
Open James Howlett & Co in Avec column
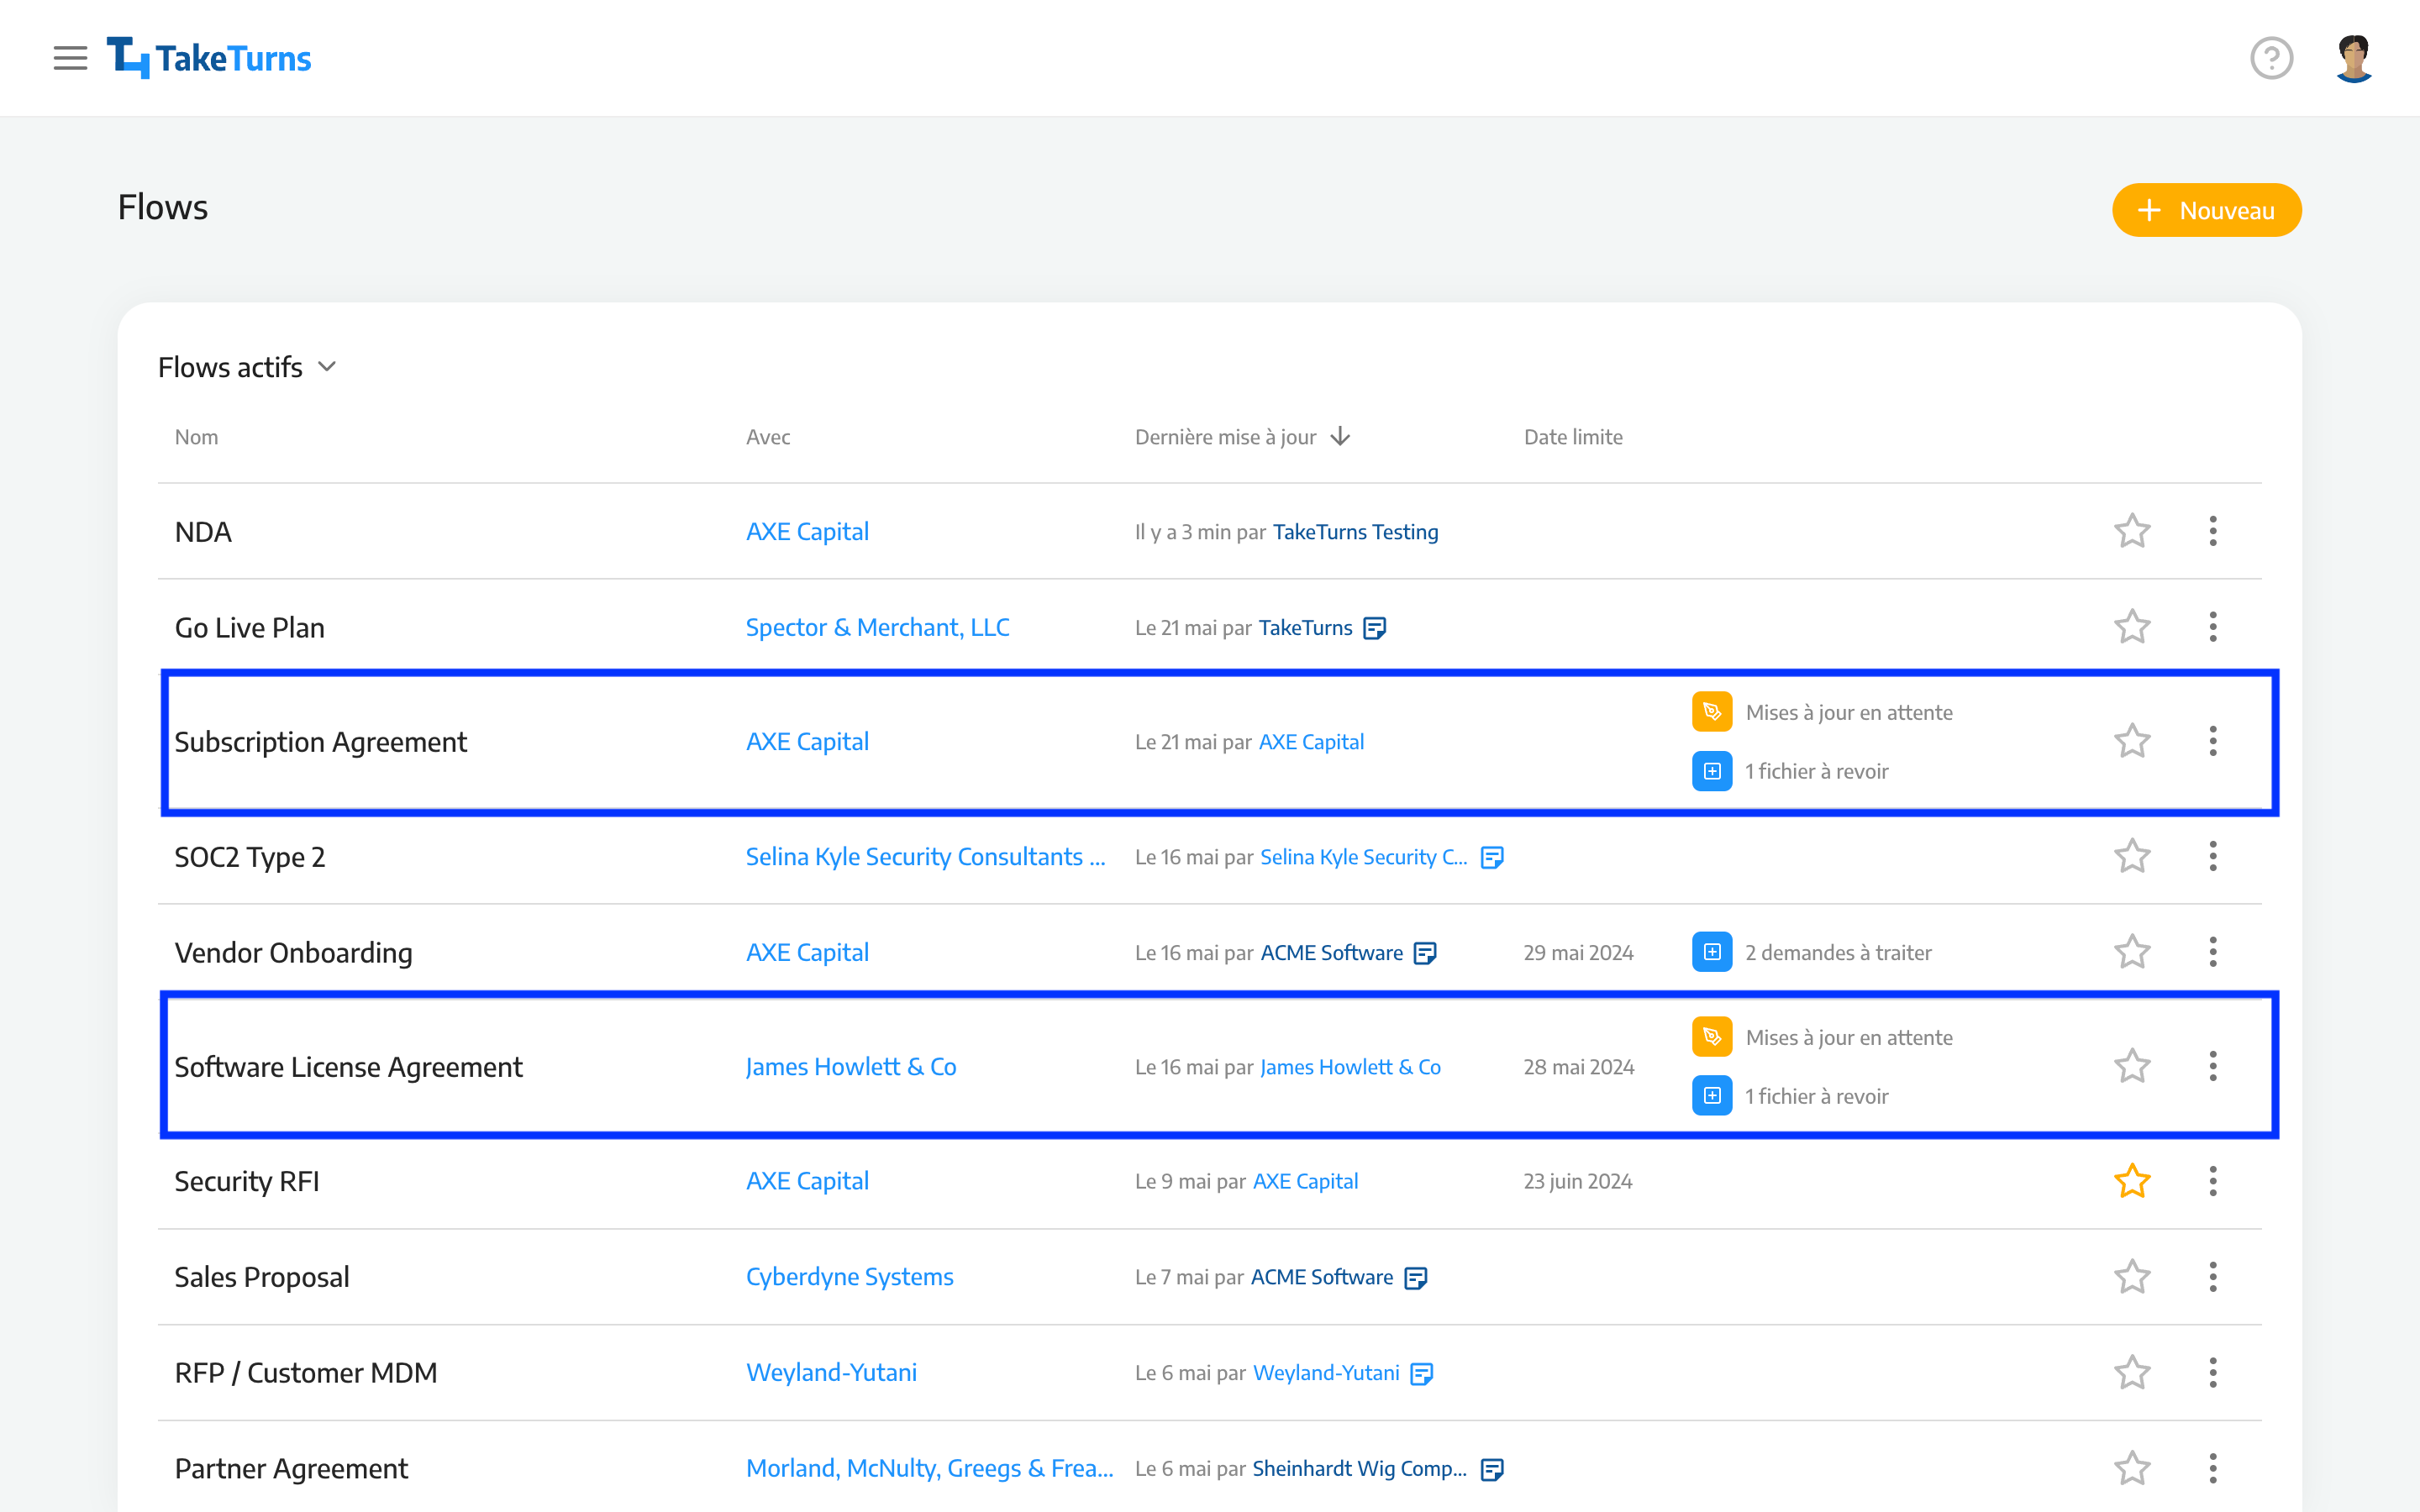[x=851, y=1066]
